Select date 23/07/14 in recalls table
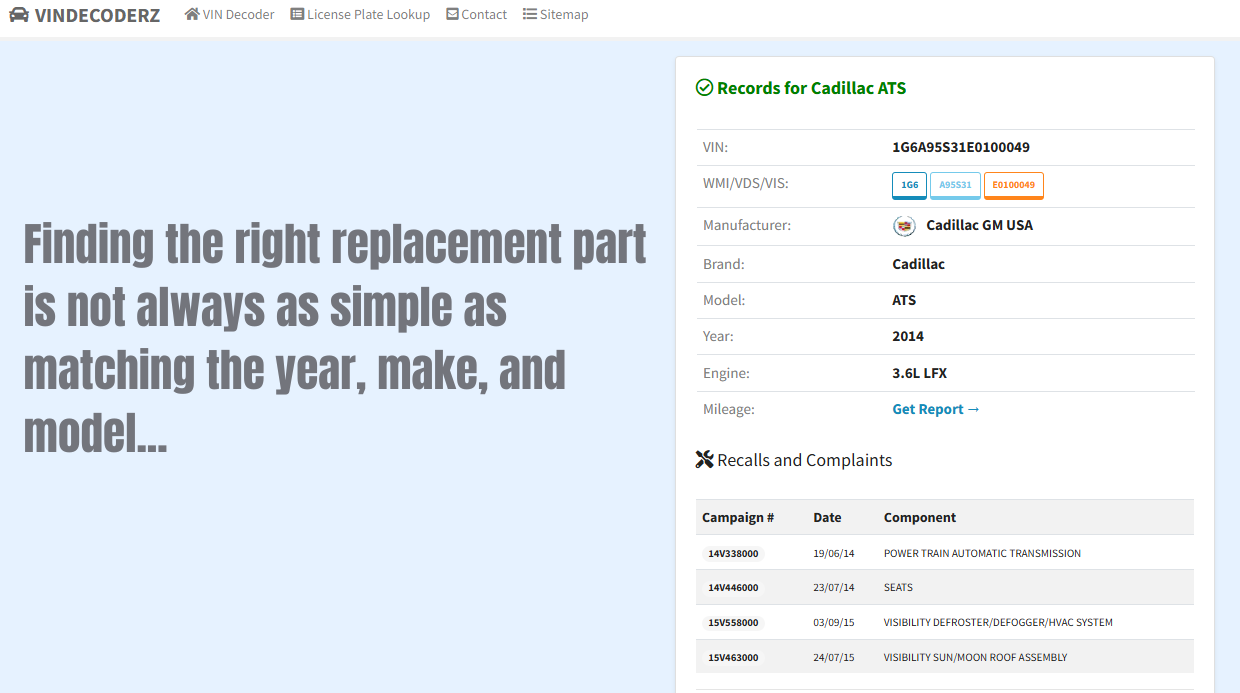The width and height of the screenshot is (1240, 693). point(834,588)
